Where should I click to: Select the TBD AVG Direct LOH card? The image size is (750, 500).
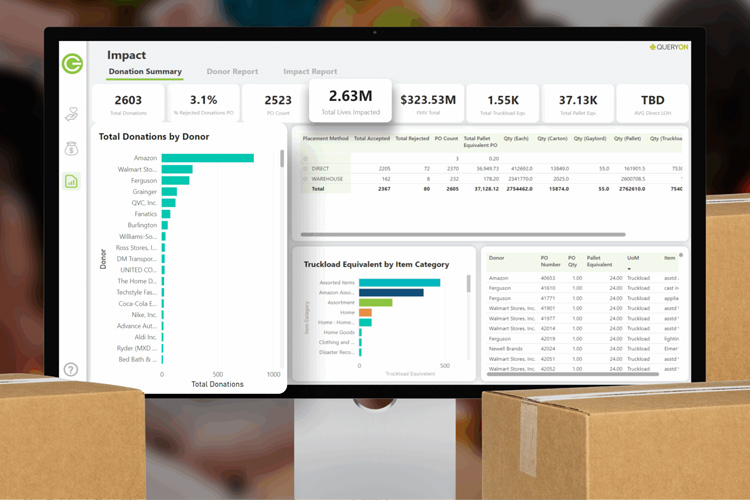pos(652,103)
